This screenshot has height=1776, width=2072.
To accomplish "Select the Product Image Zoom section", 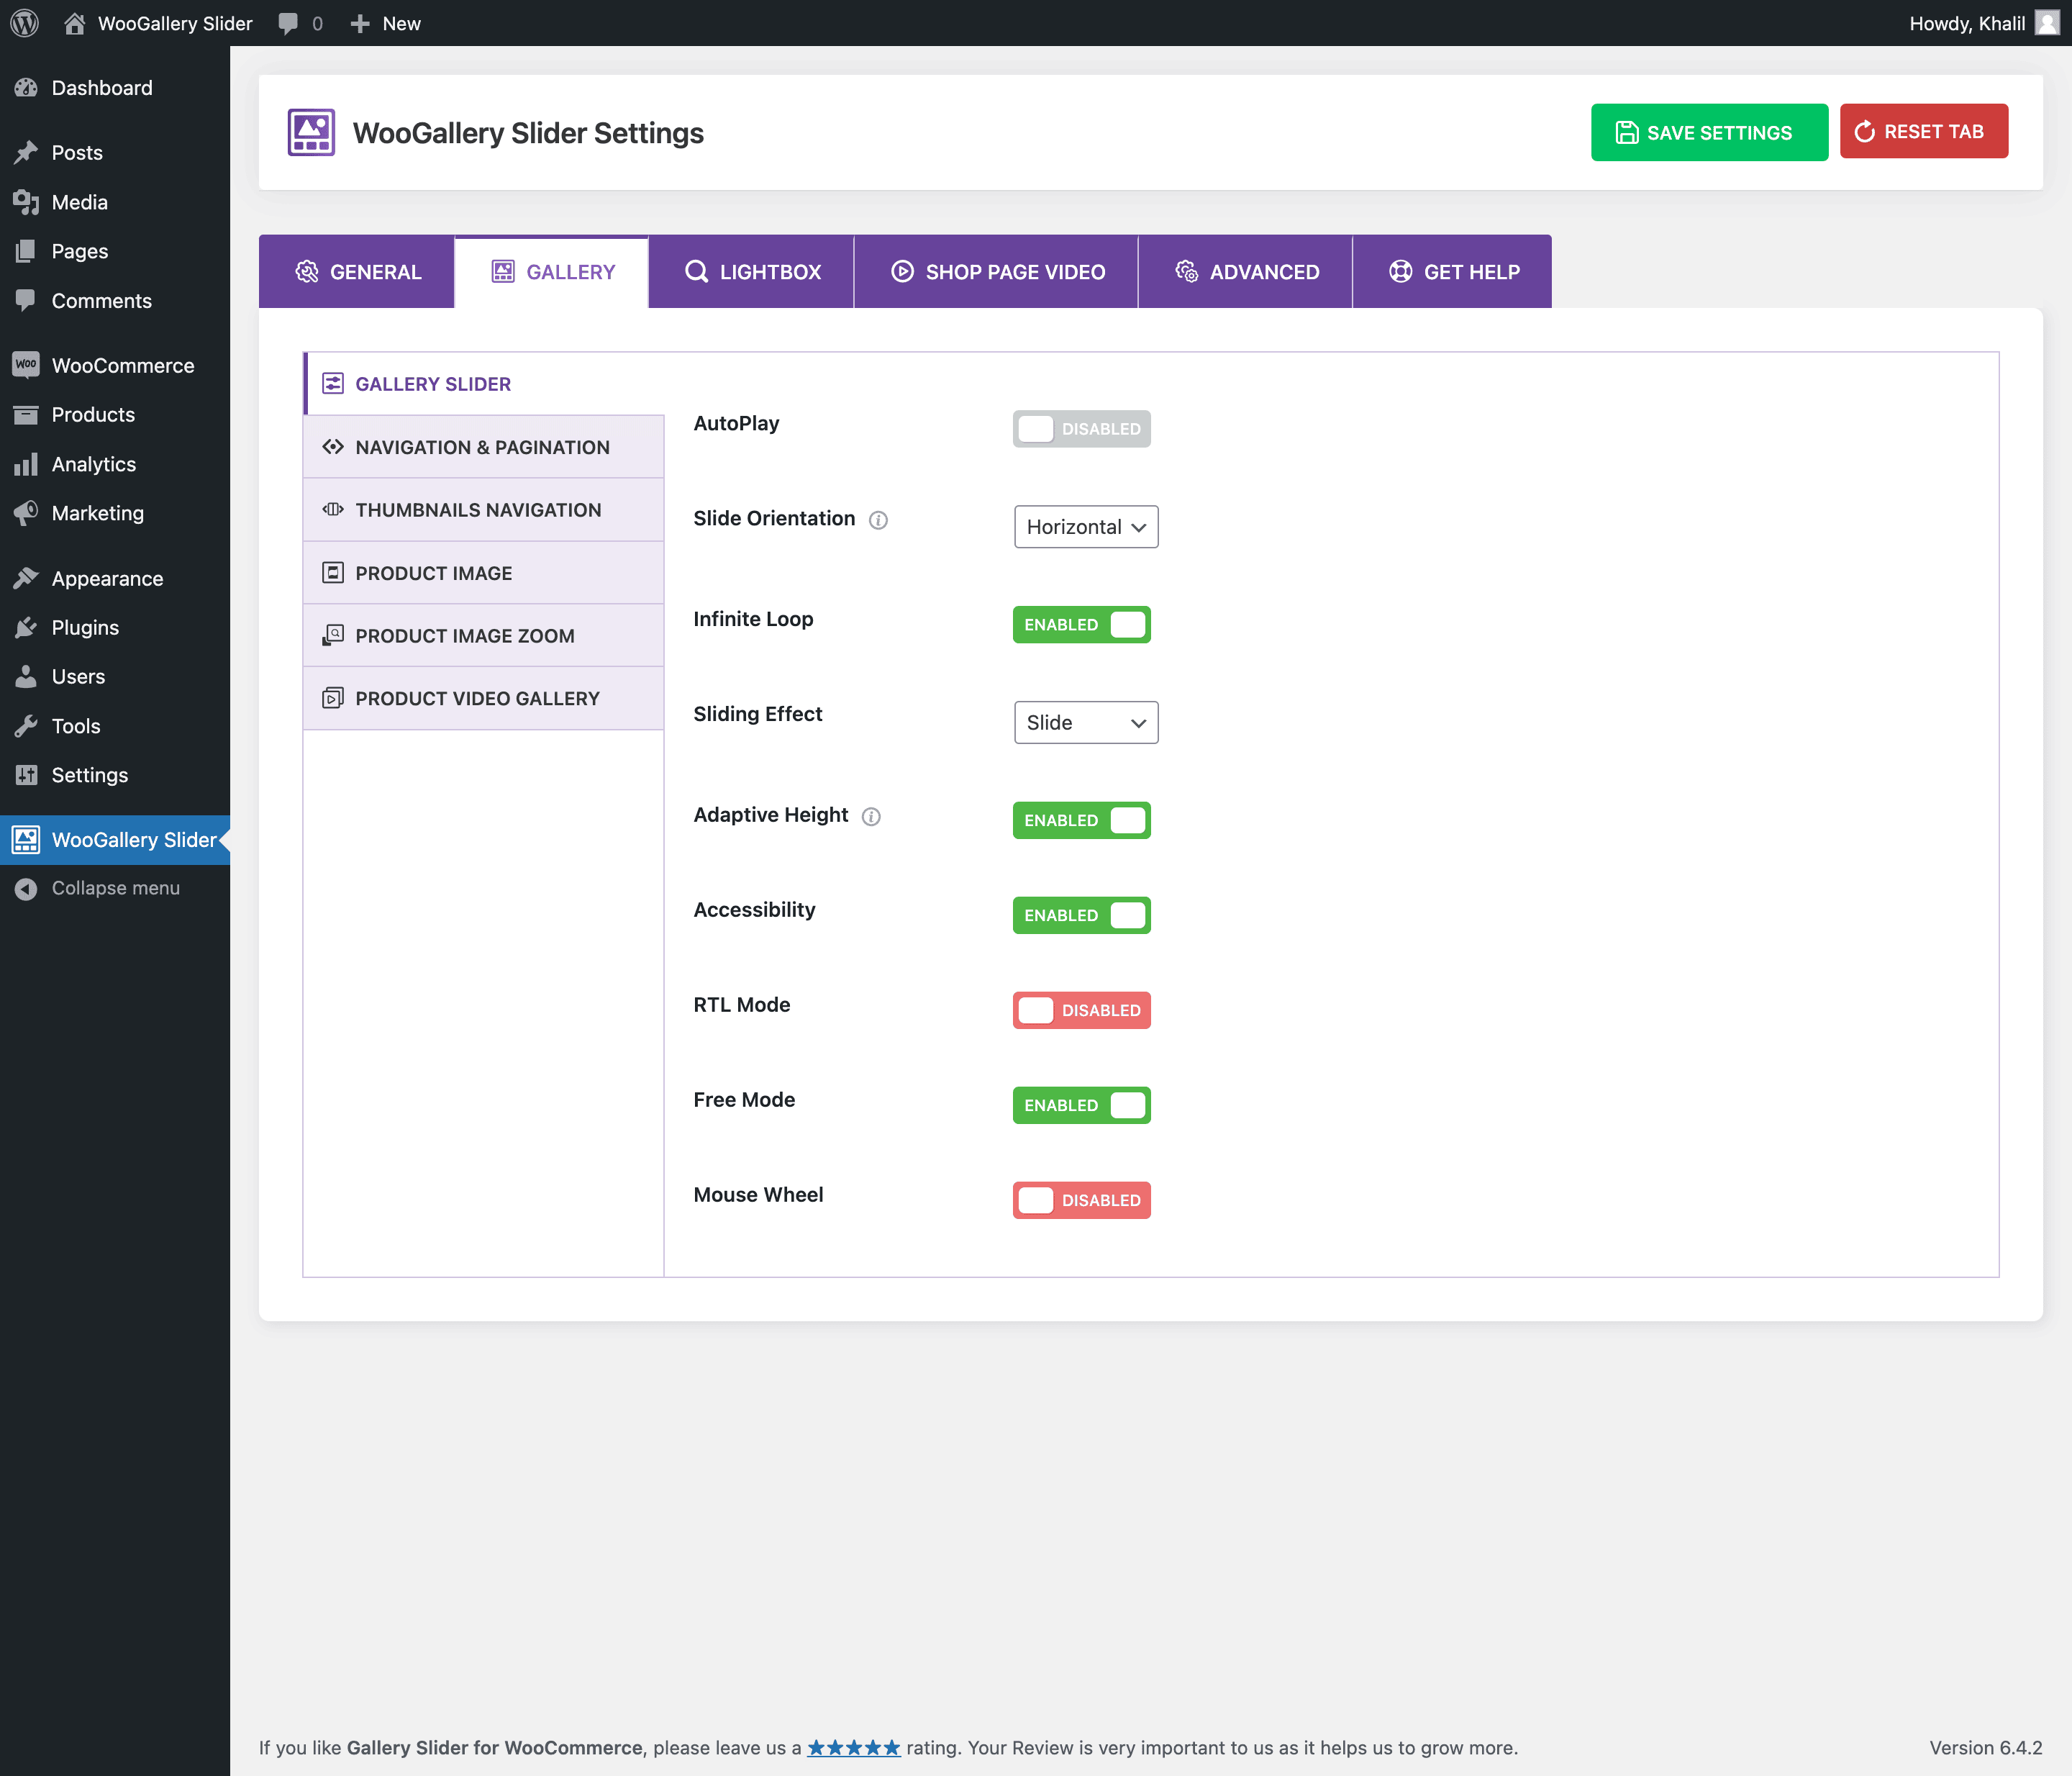I will point(465,636).
